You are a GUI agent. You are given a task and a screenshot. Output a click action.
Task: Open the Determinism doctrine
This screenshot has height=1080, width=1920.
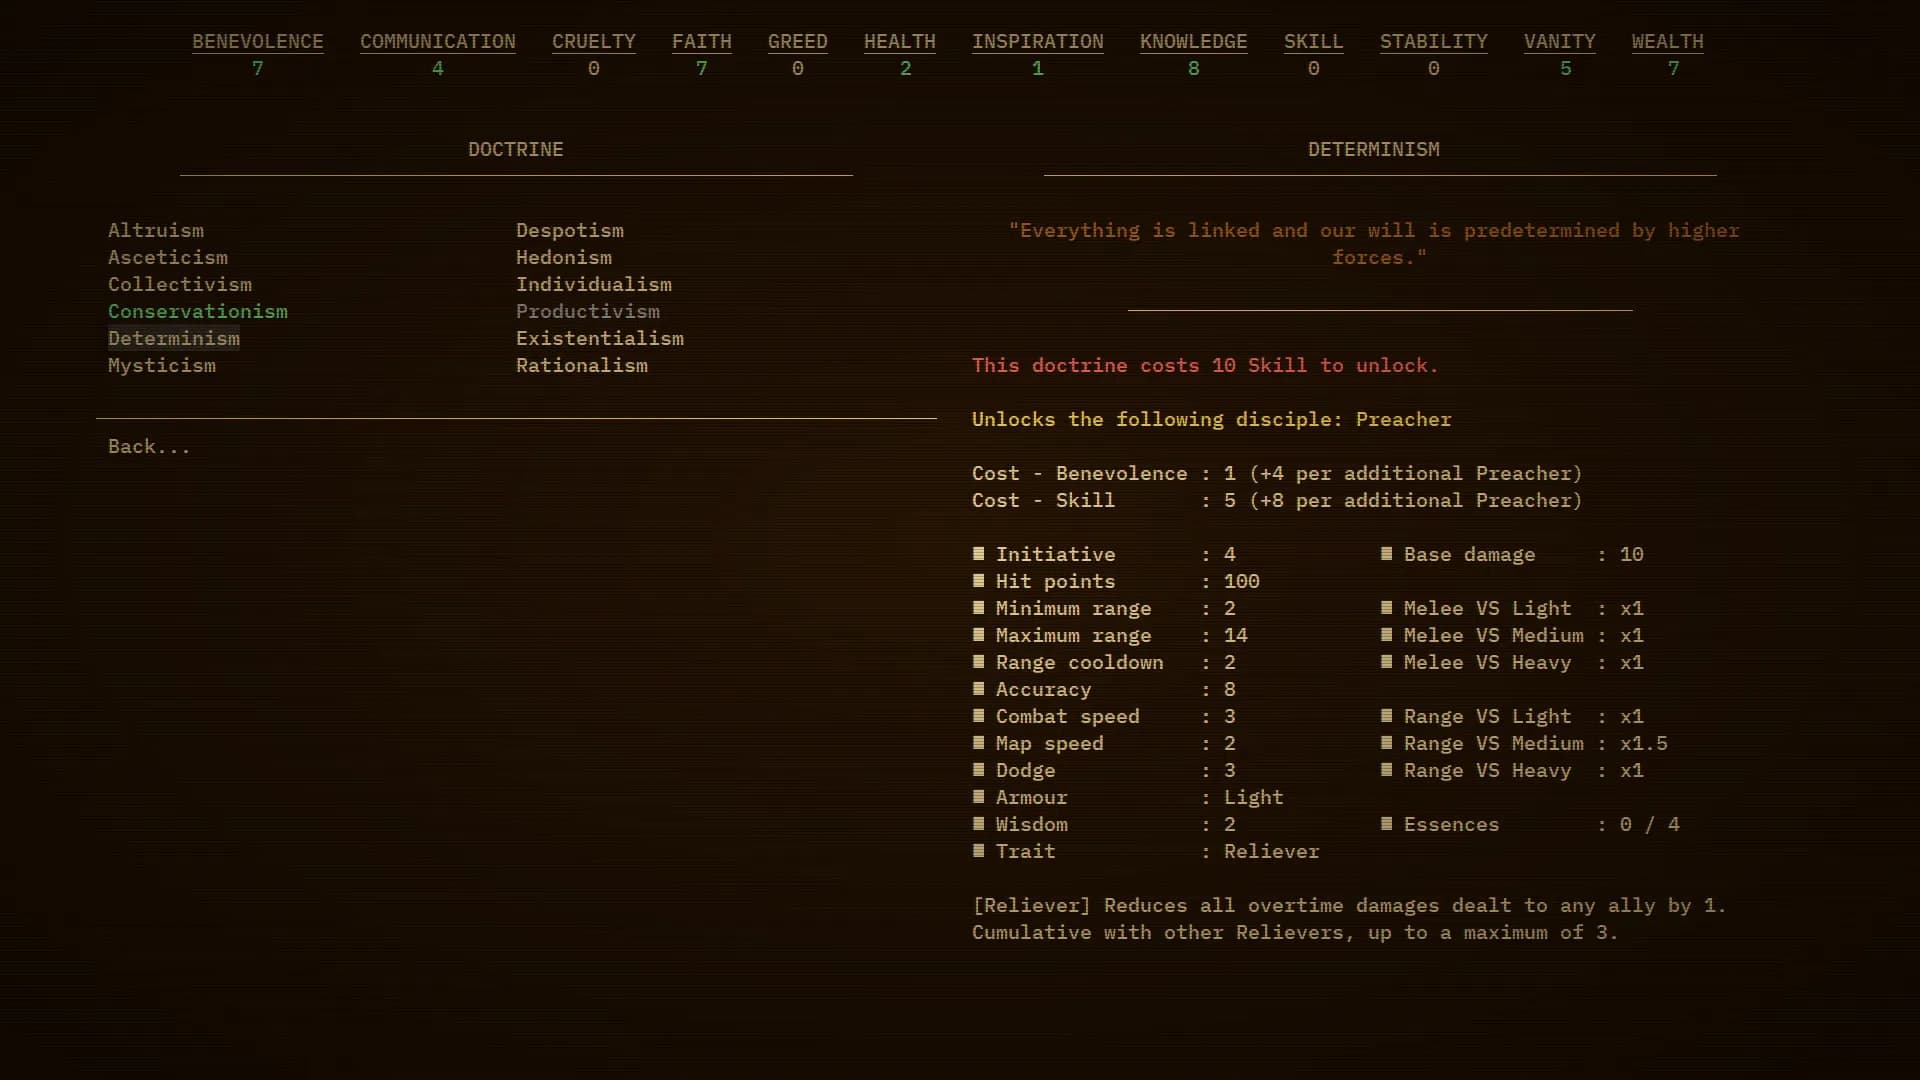[x=174, y=338]
